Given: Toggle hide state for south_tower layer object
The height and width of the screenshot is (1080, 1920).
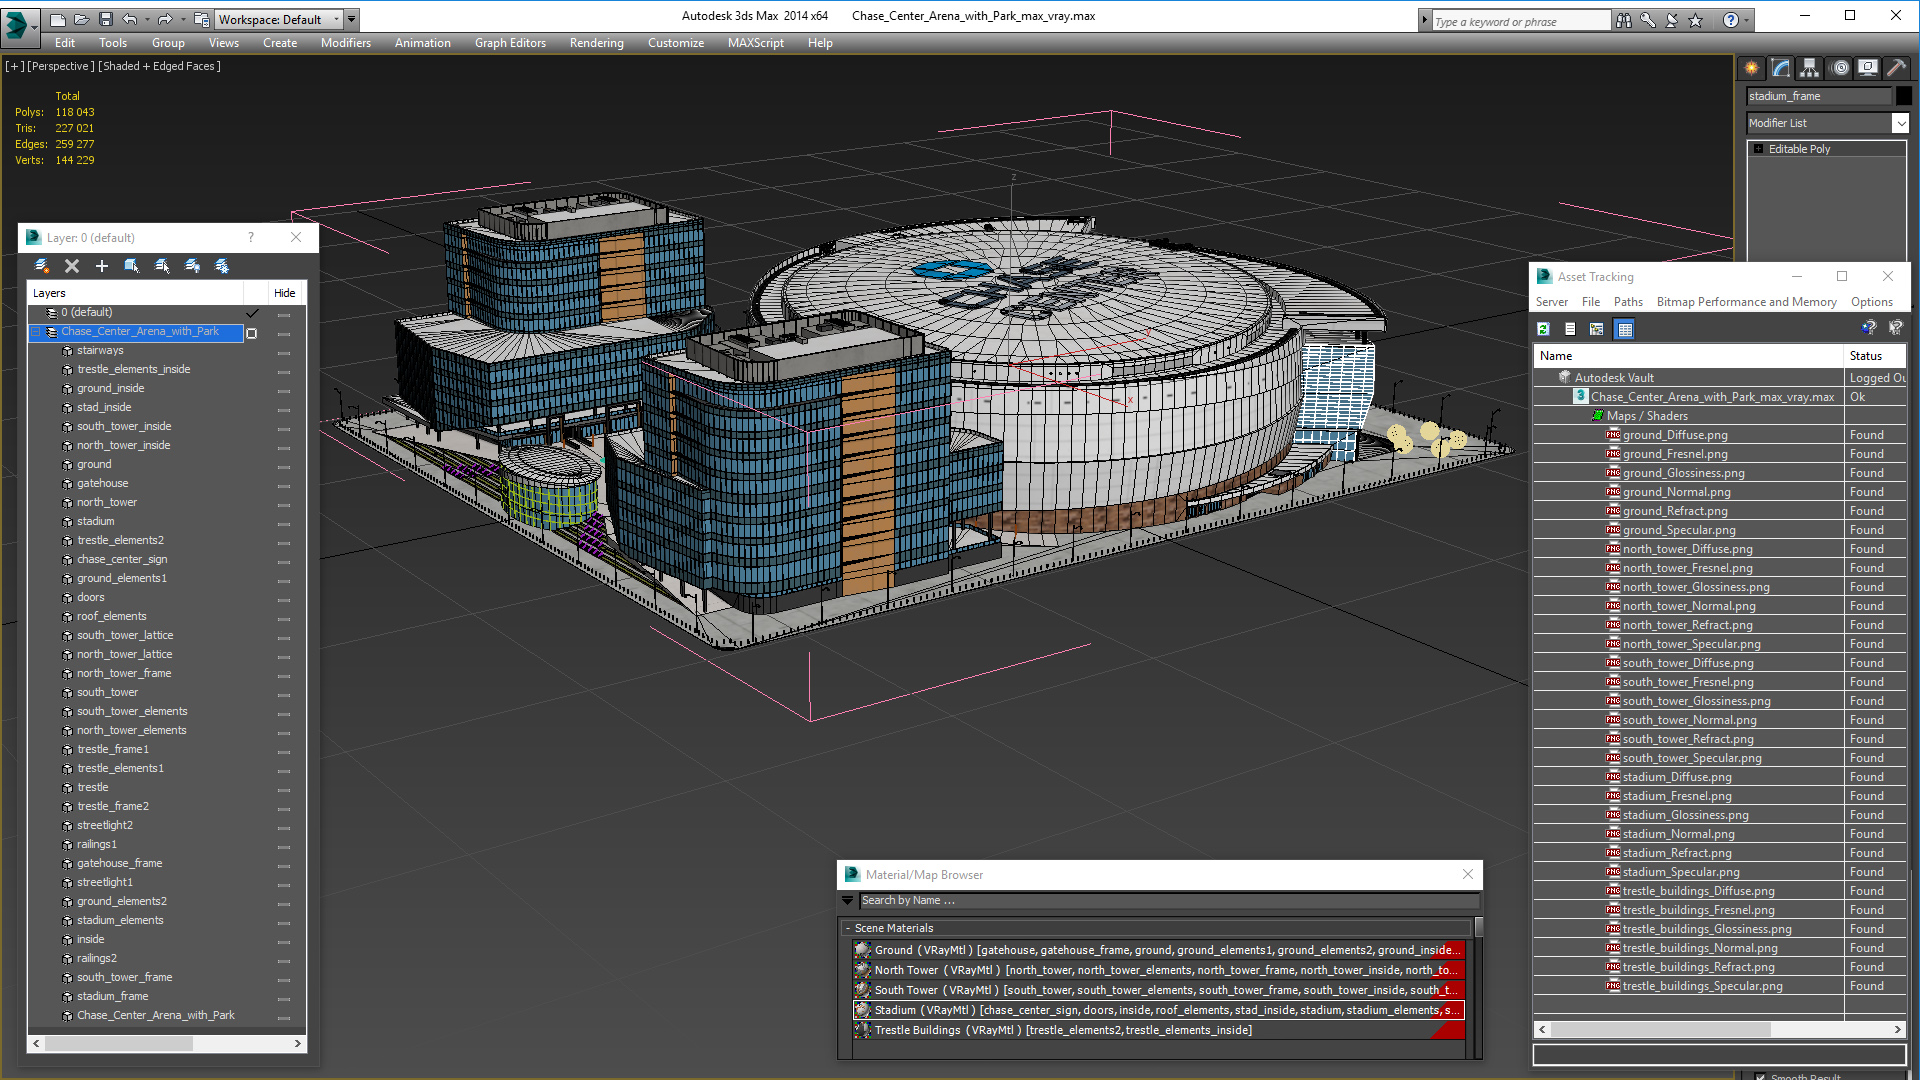Looking at the screenshot, I should tap(284, 694).
